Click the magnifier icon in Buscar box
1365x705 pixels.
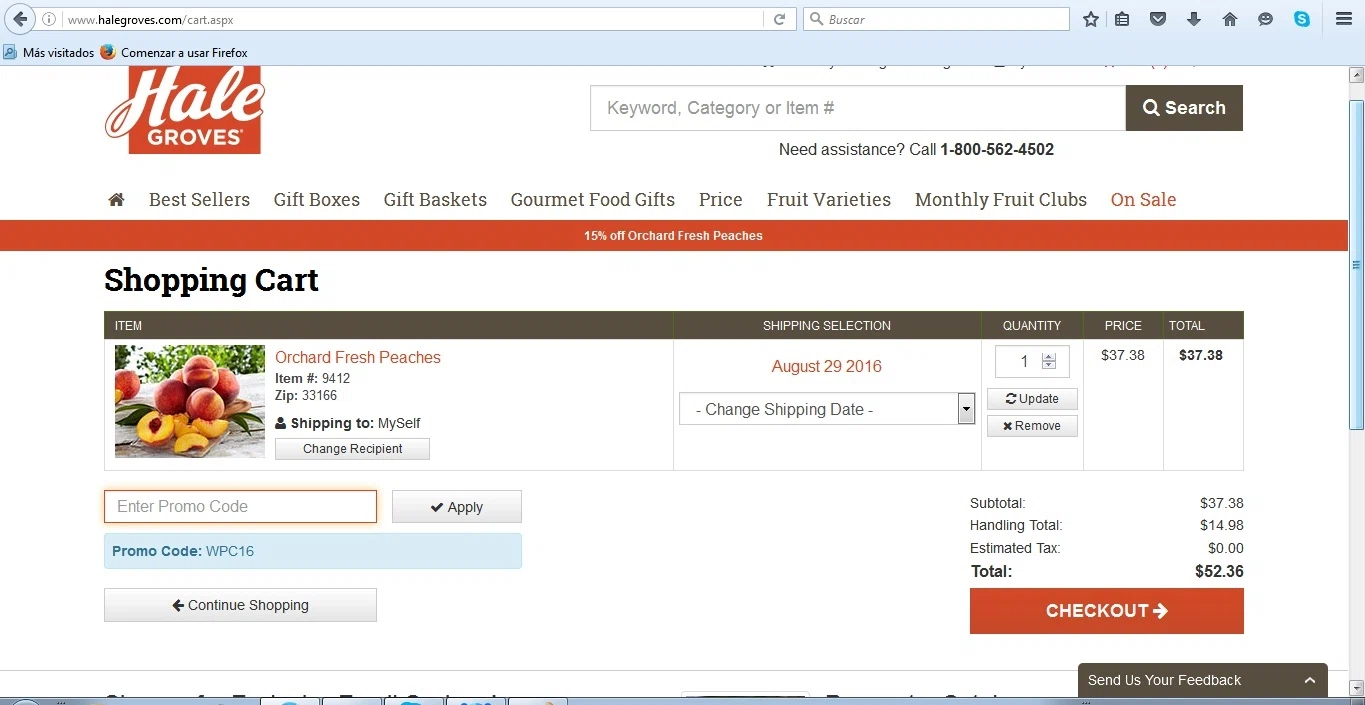click(816, 19)
